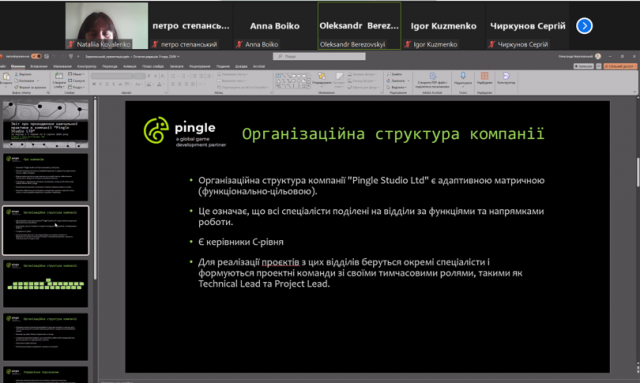
Task: Select the Чиркунов Сергій participant tile
Action: (x=527, y=26)
